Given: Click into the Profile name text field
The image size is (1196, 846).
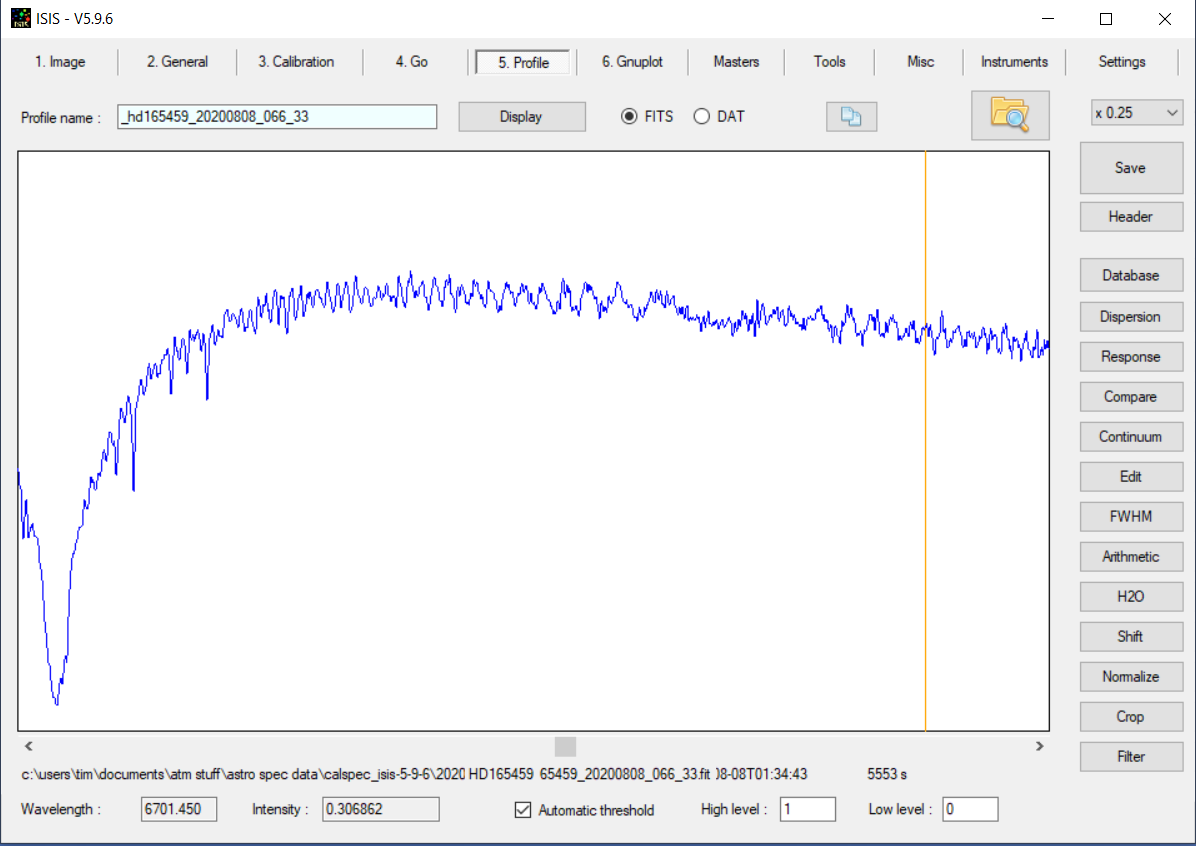Looking at the screenshot, I should coord(277,117).
